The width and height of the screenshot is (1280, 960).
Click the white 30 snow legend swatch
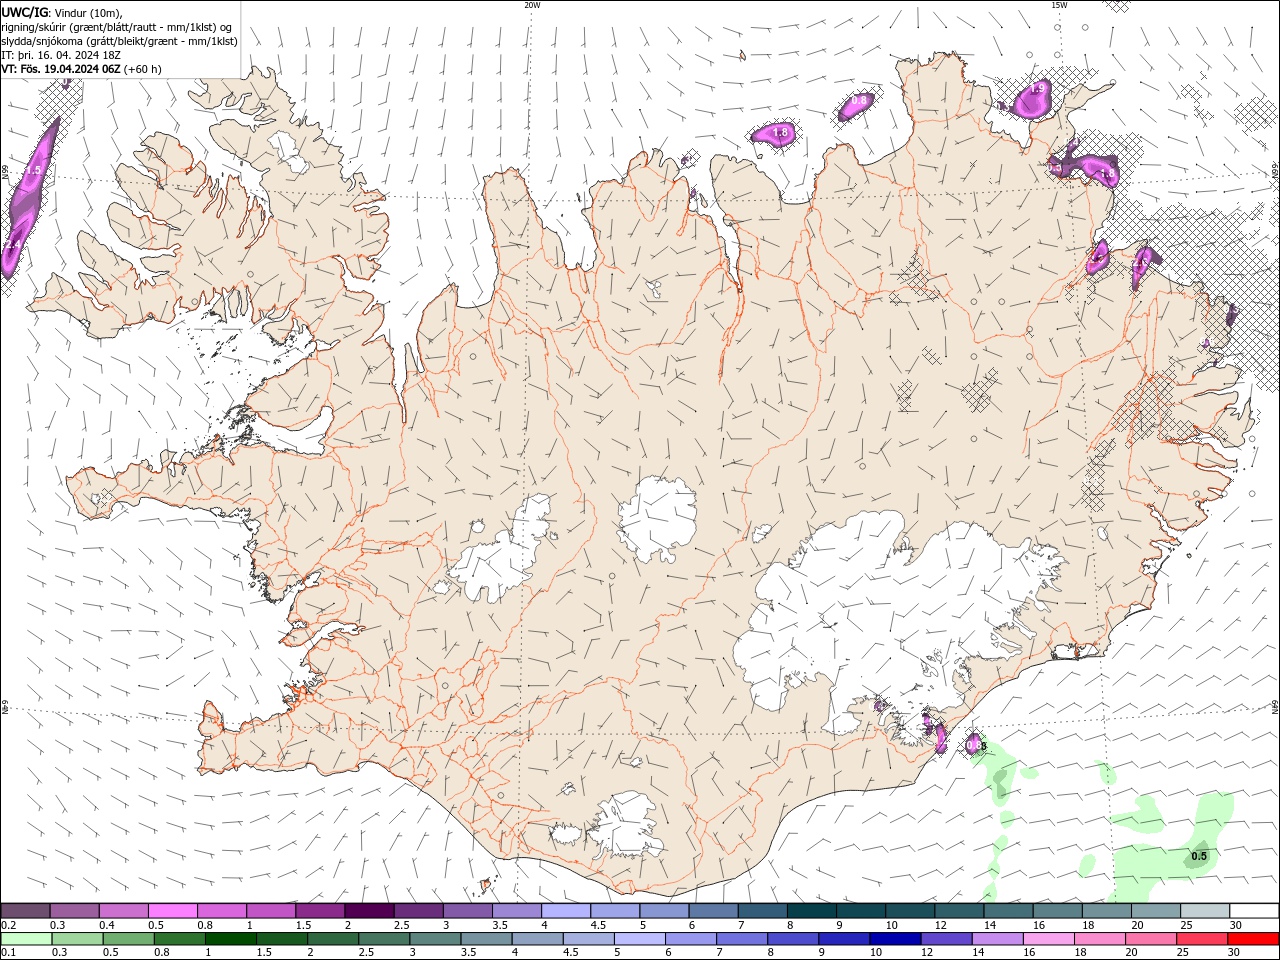coord(1254,911)
